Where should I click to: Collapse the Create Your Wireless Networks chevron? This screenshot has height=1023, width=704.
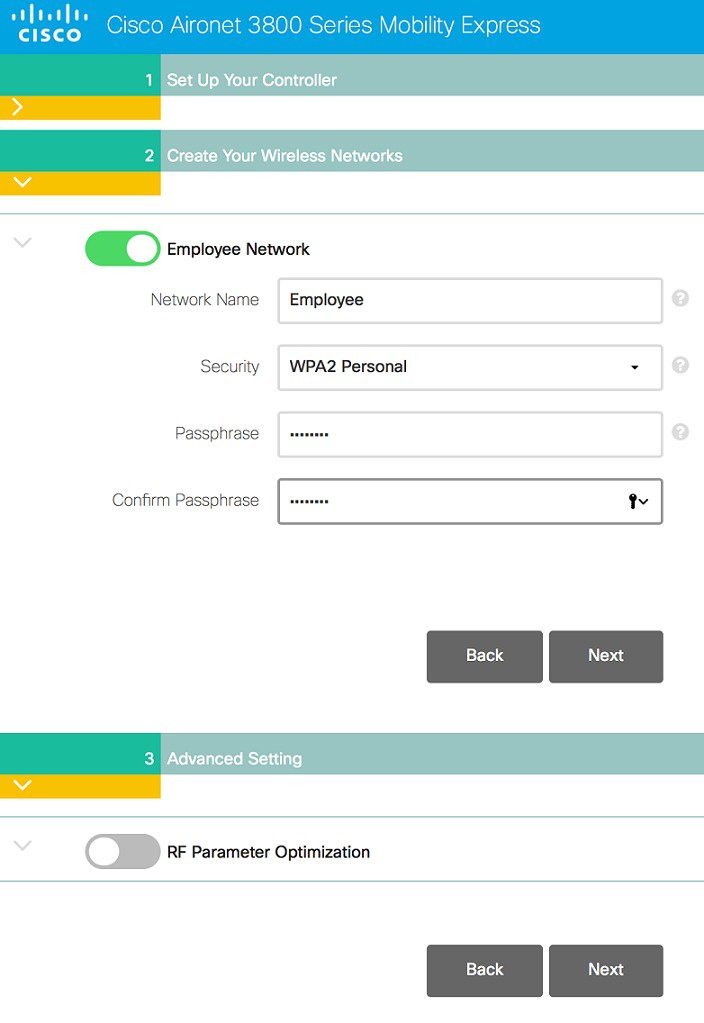[x=22, y=182]
